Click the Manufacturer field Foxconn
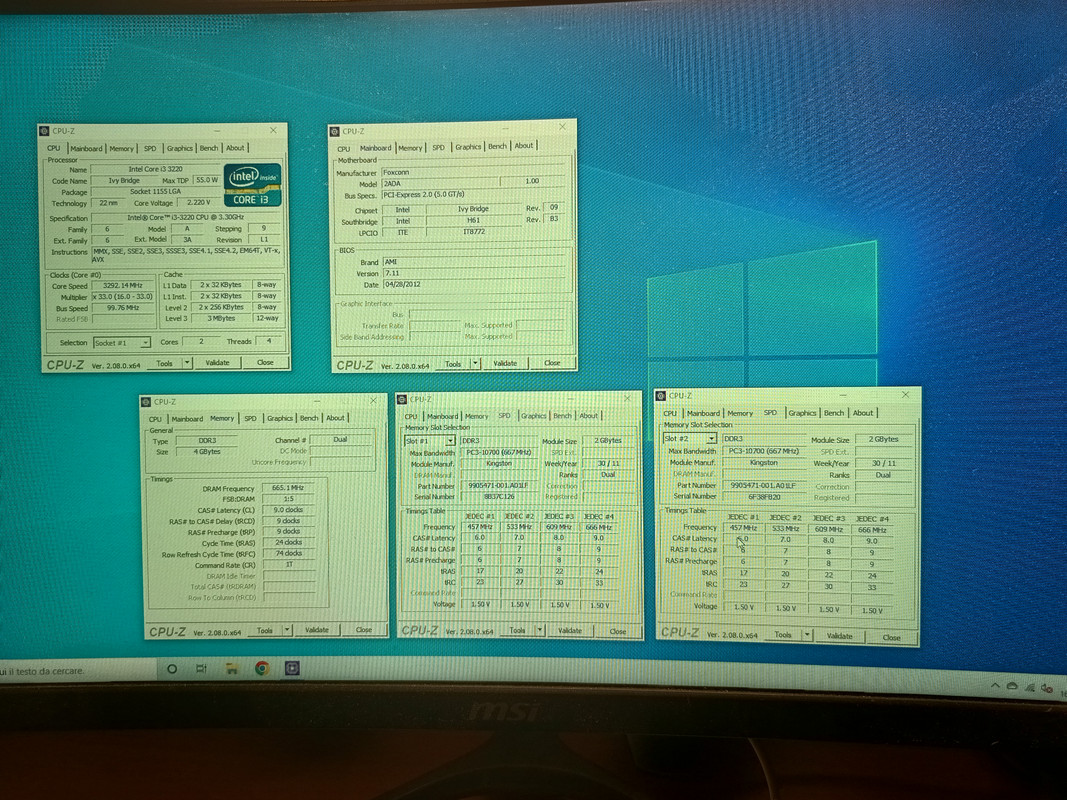 tap(474, 173)
